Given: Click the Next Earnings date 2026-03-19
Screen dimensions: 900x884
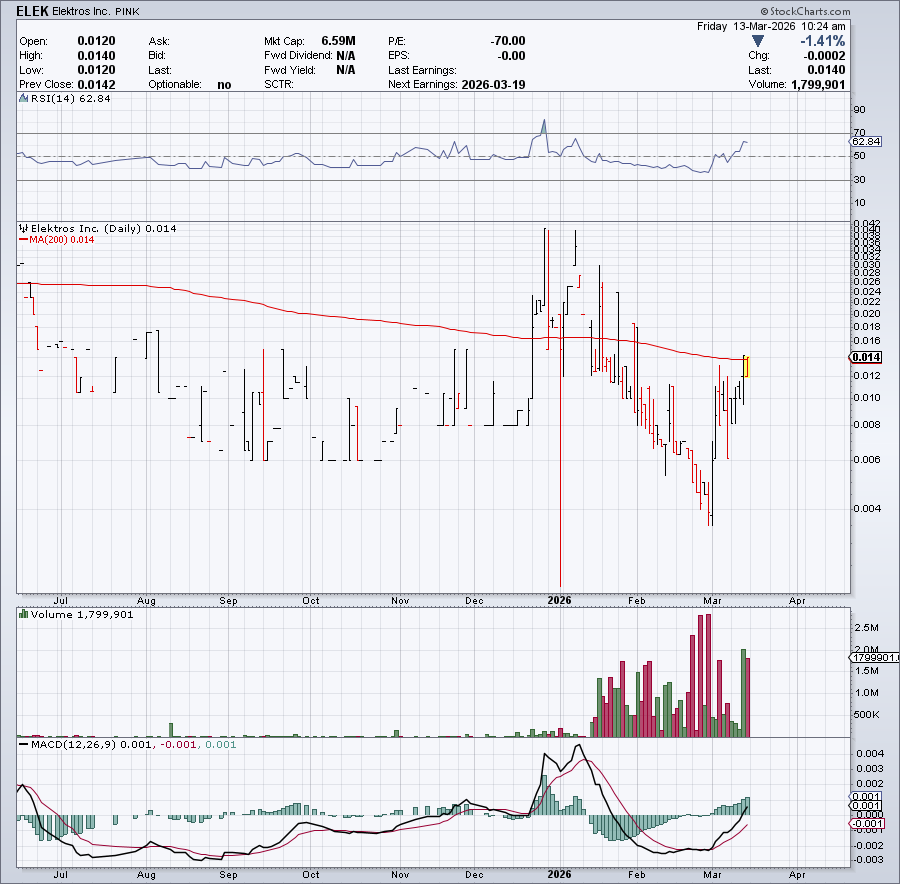Looking at the screenshot, I should [493, 84].
